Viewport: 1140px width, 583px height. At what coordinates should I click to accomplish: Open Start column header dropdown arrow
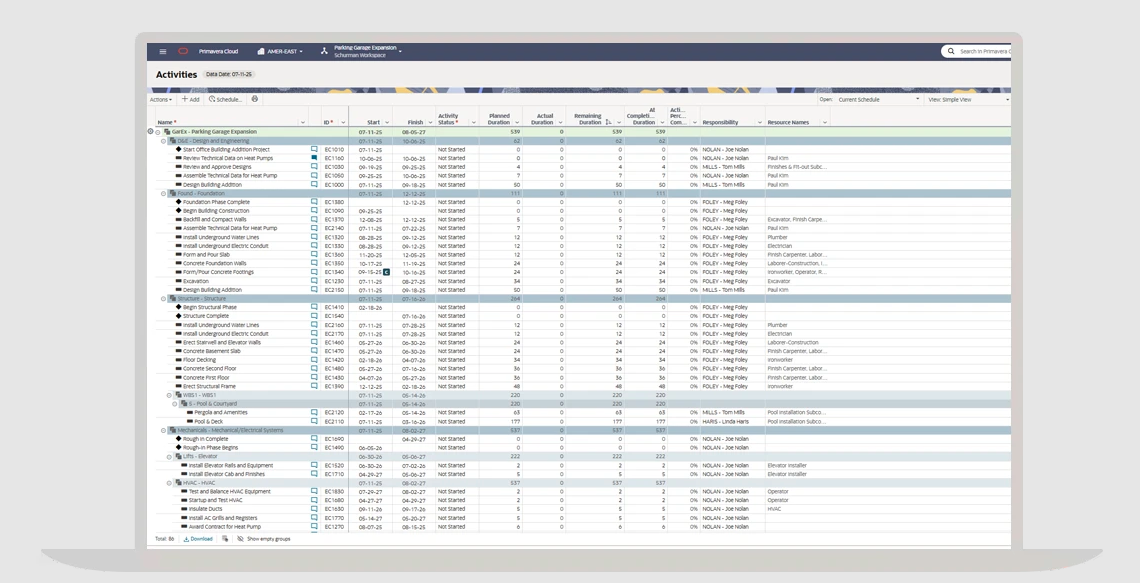(387, 123)
